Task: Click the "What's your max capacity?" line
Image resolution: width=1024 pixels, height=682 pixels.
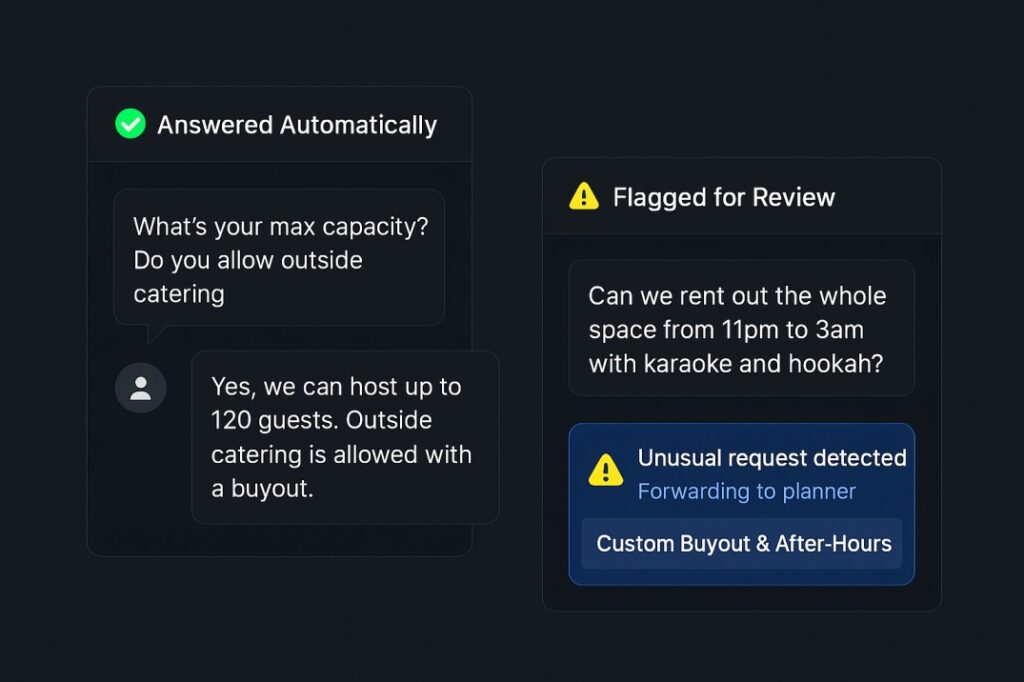Action: click(281, 226)
